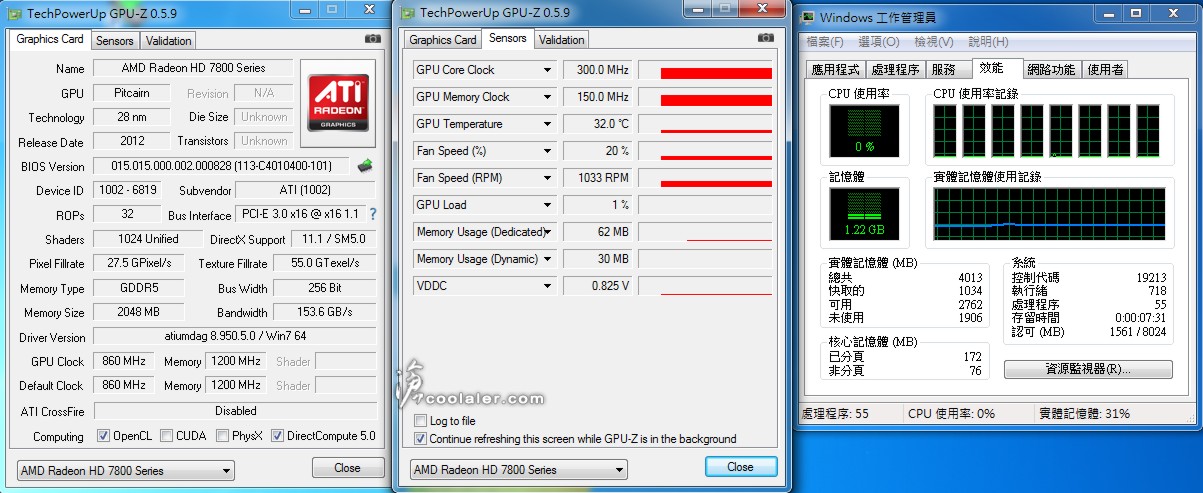This screenshot has height=493, width=1203.
Task: Click camera screenshot icon in Sensors window
Action: [766, 38]
